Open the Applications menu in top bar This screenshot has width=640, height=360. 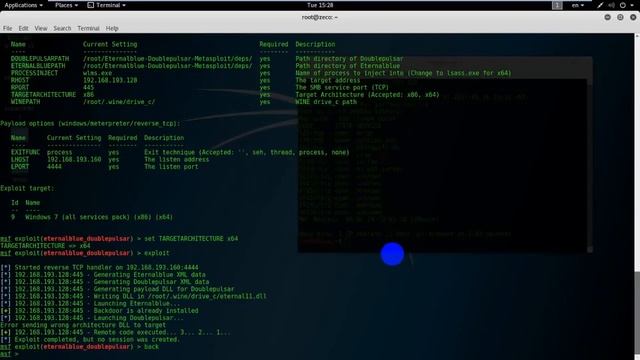click(23, 5)
